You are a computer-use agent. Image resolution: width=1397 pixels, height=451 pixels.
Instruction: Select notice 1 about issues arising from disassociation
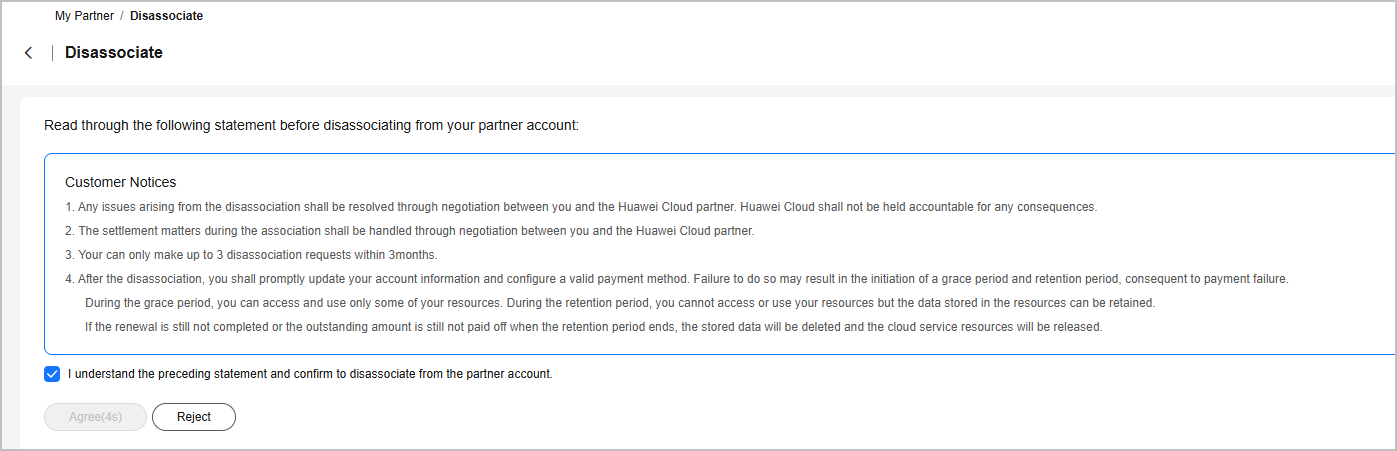pyautogui.click(x=400, y=207)
